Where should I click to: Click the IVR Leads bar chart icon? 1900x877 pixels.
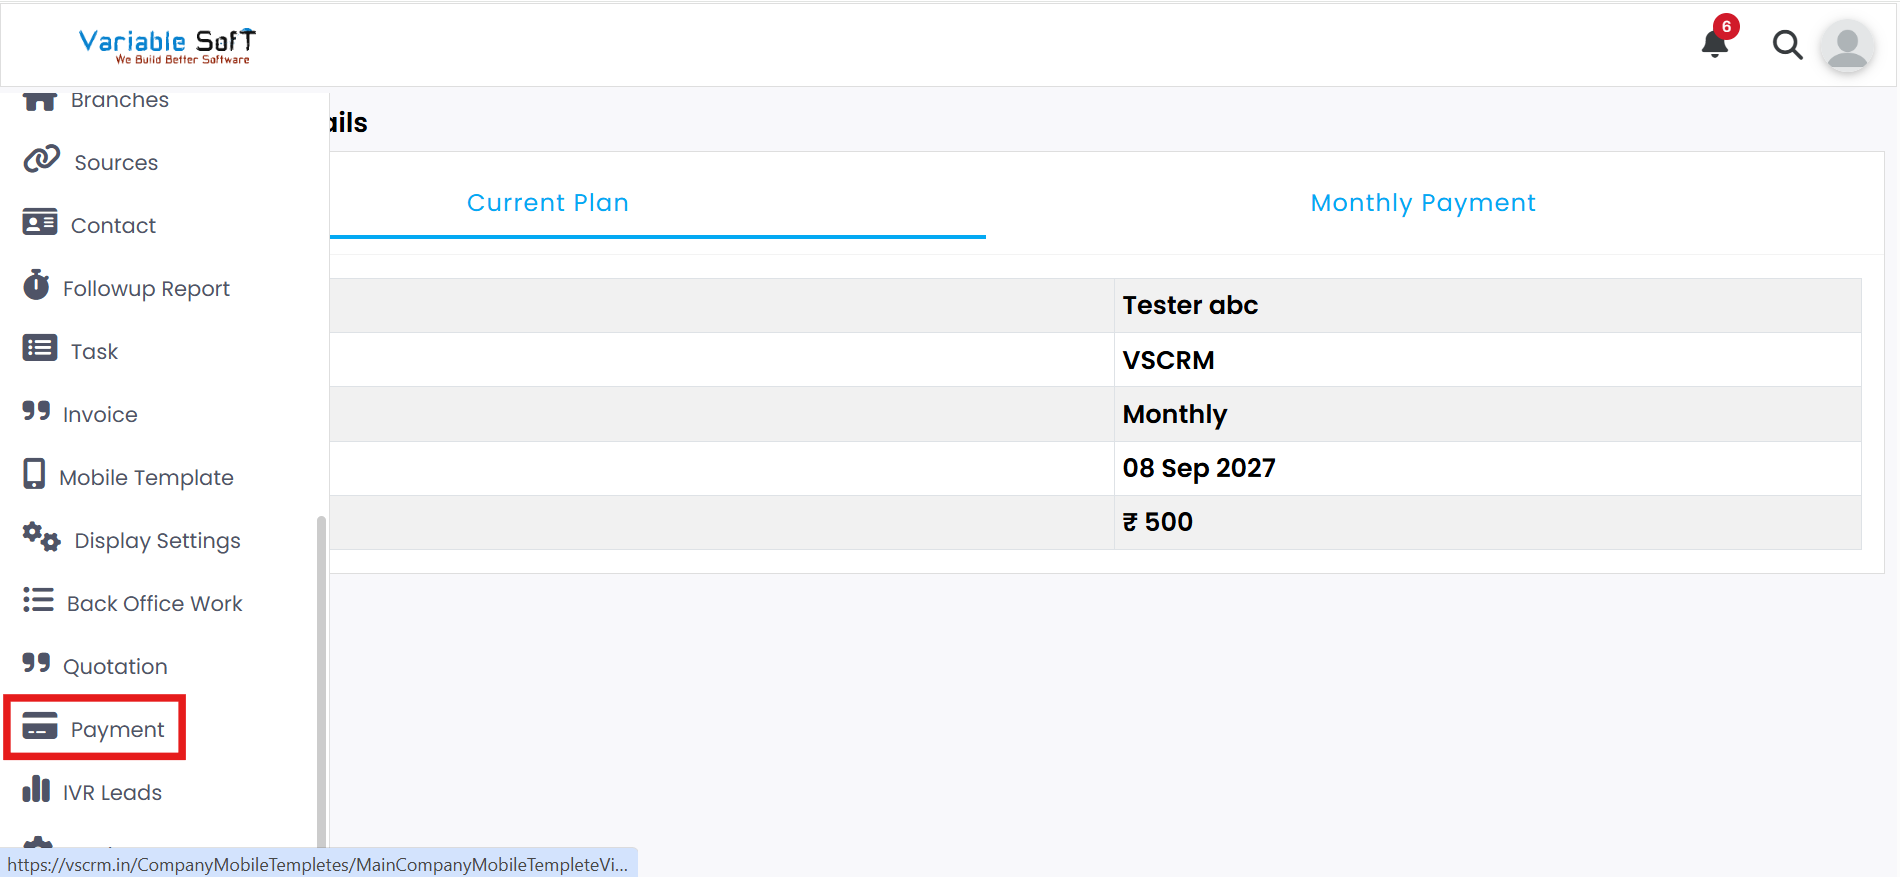tap(36, 789)
